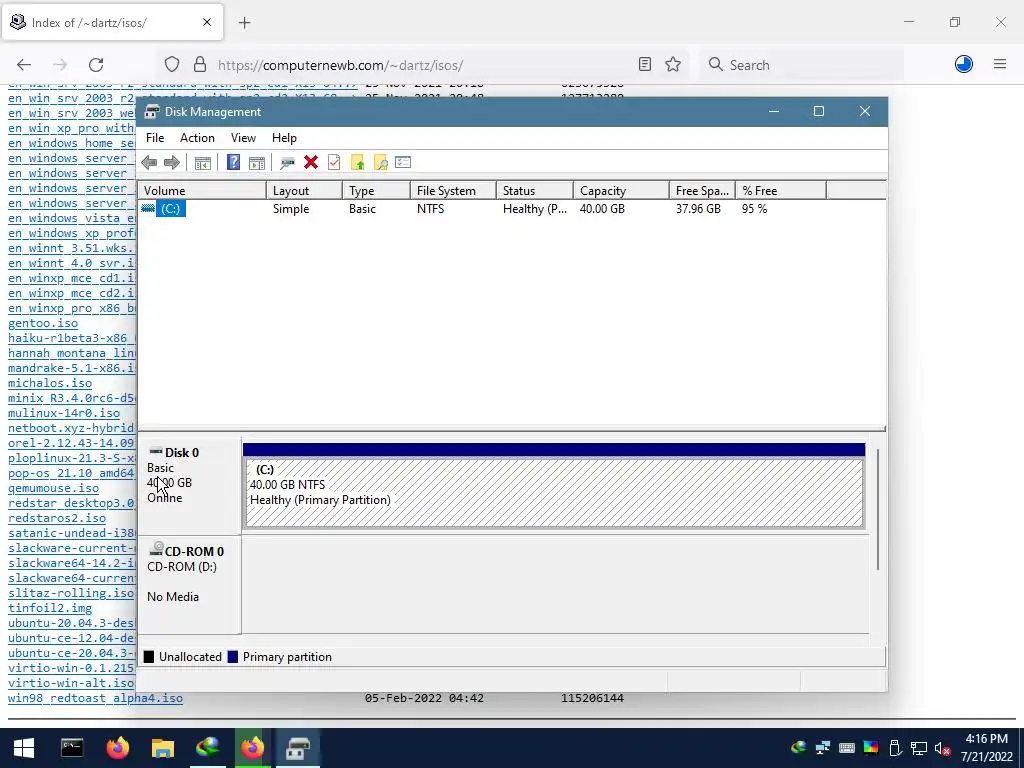Open the View menu in Disk Management
Image resolution: width=1024 pixels, height=768 pixels.
[243, 138]
